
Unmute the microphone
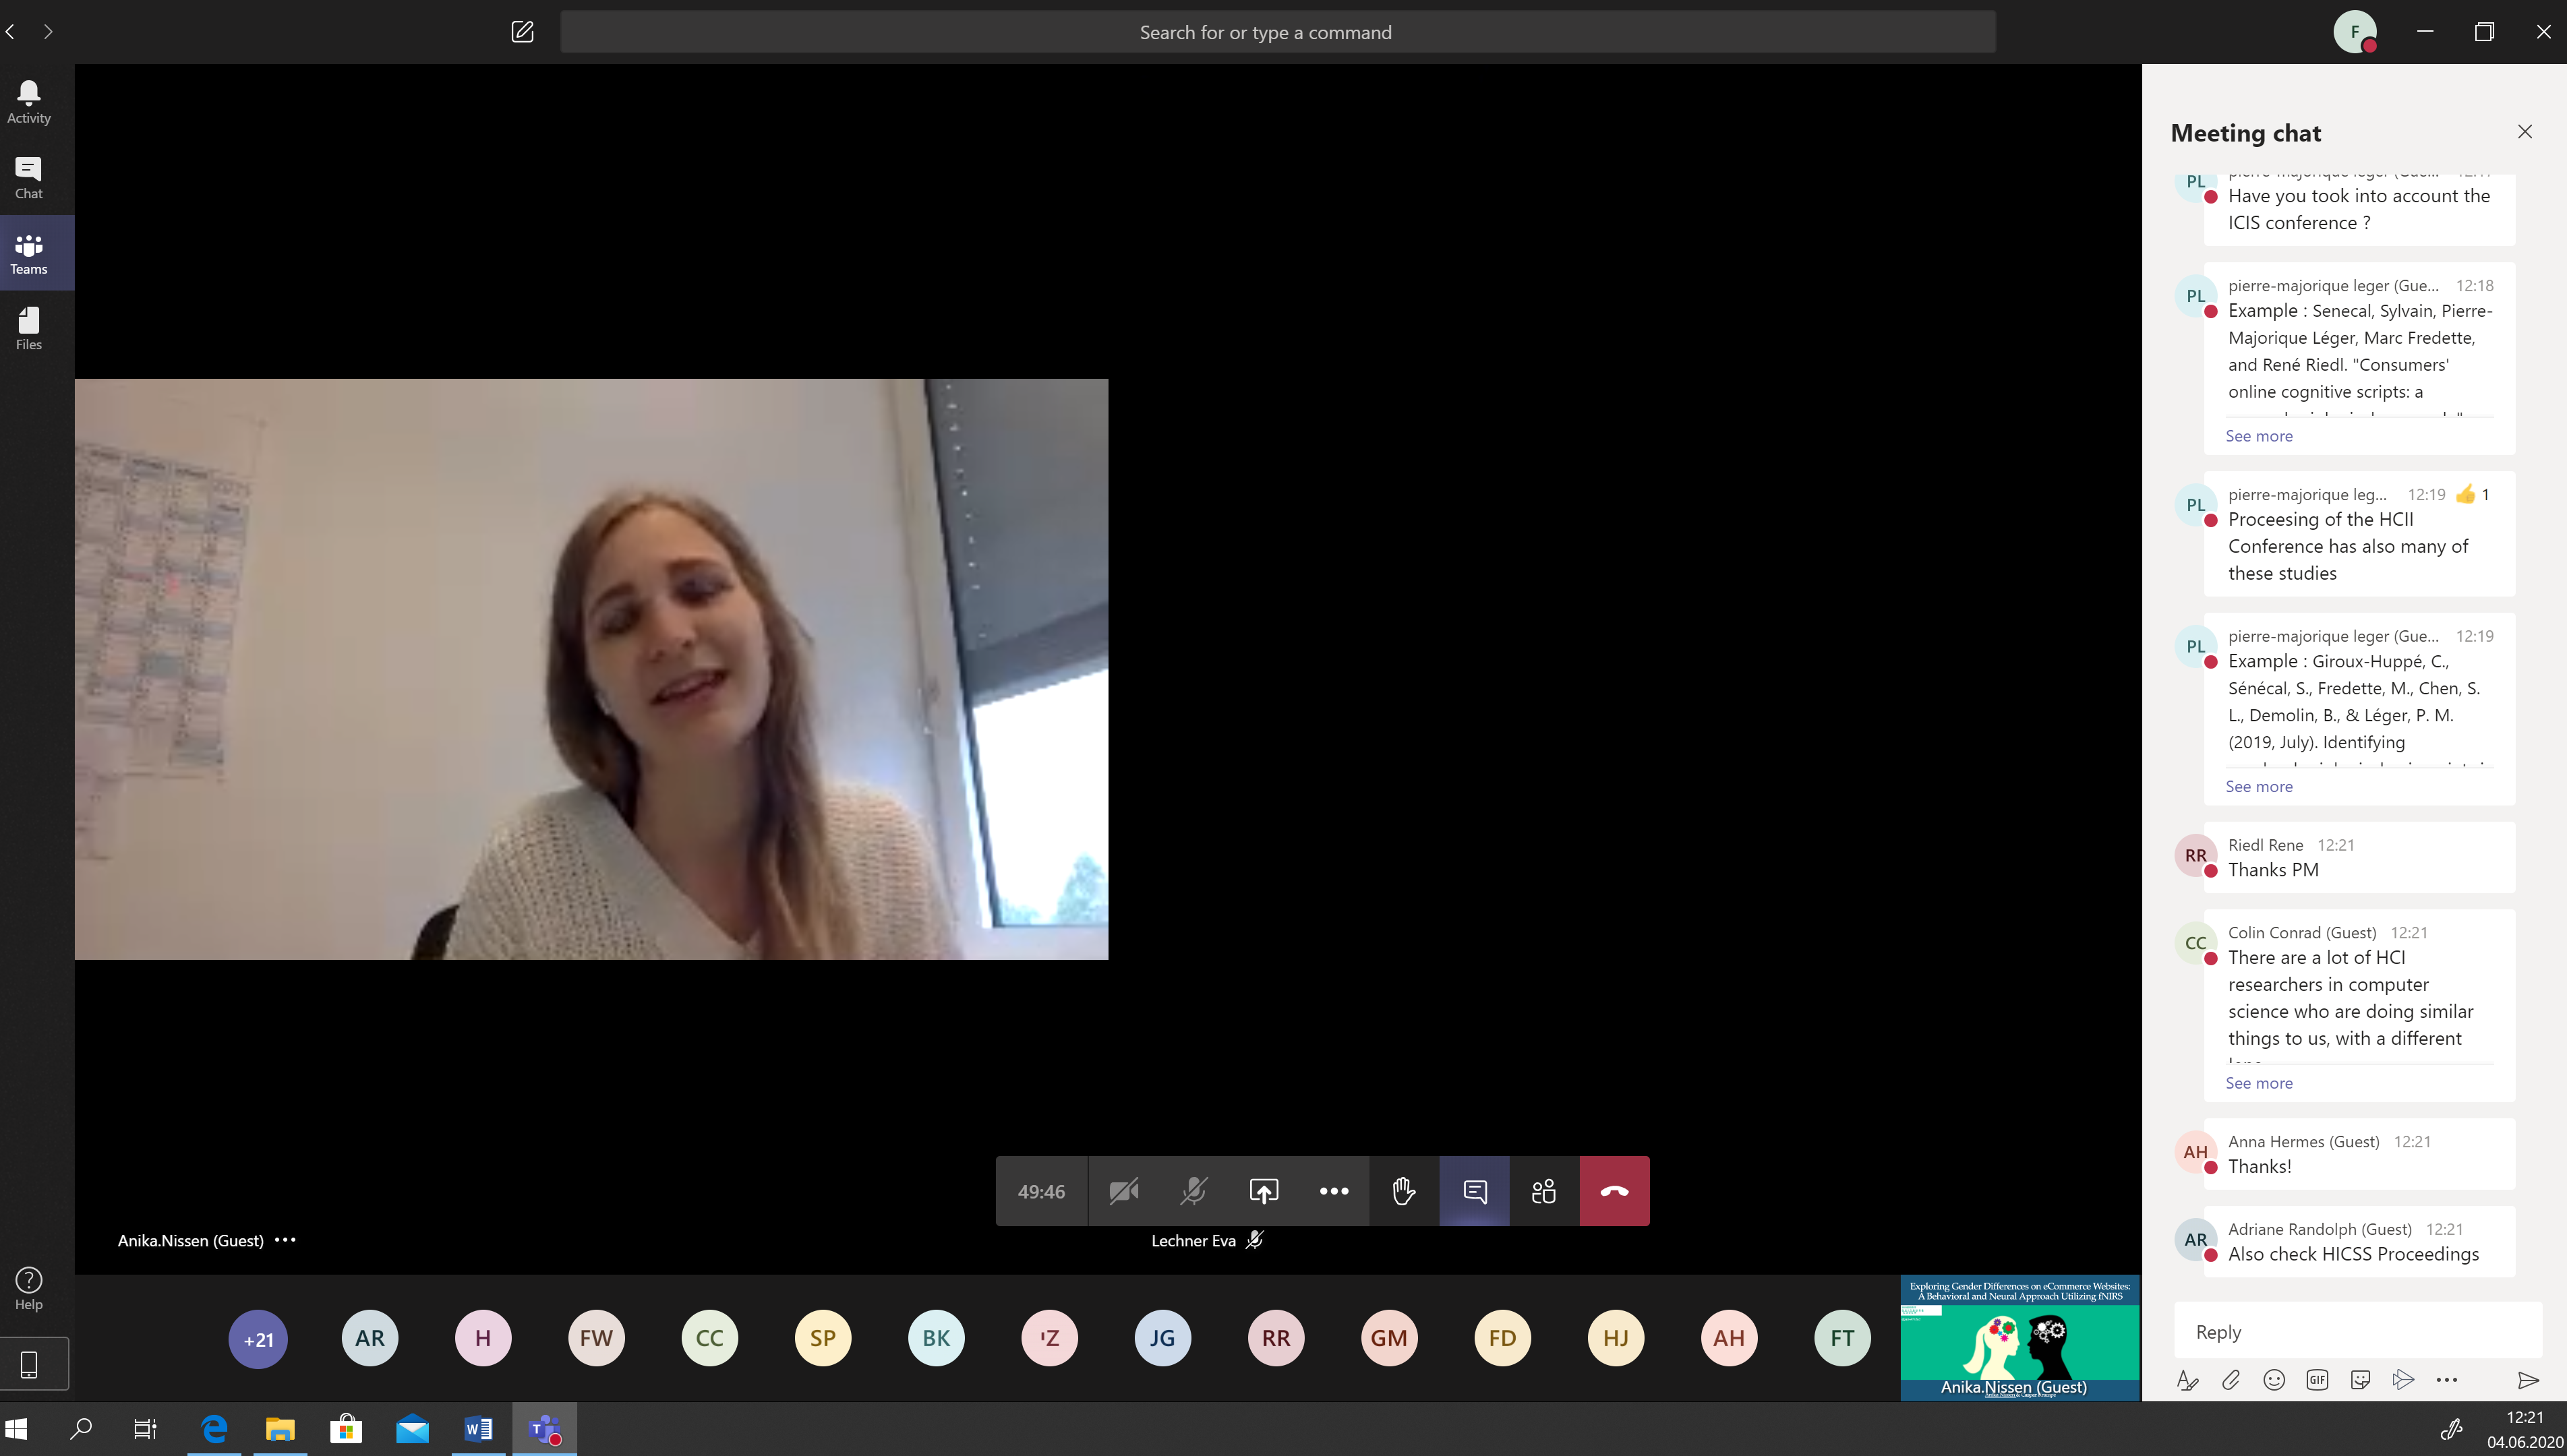tap(1194, 1191)
